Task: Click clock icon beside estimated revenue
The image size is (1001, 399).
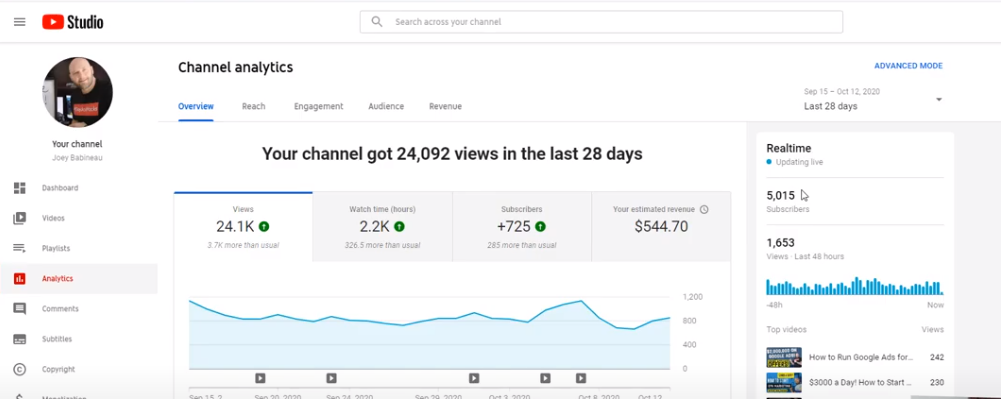Action: pos(704,209)
